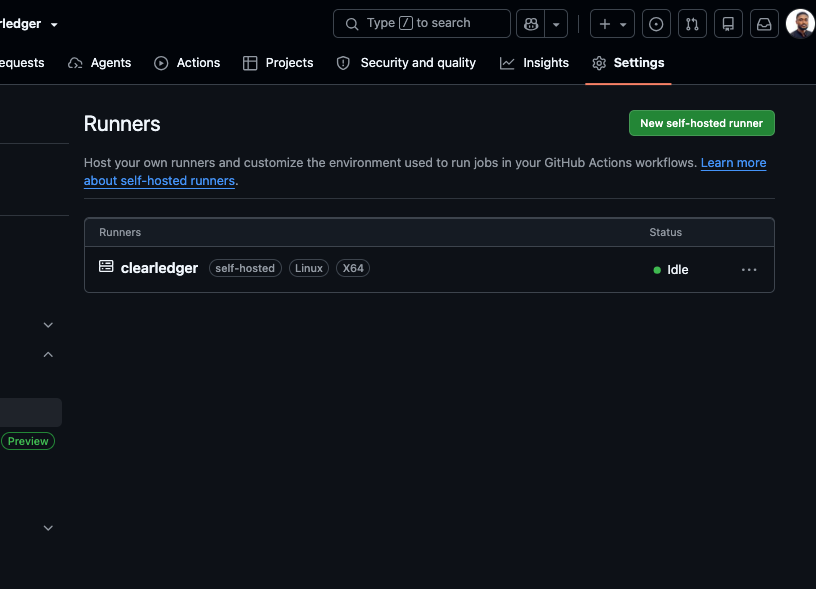The width and height of the screenshot is (816, 589).
Task: Open the Notifications inbox icon
Action: tap(764, 24)
